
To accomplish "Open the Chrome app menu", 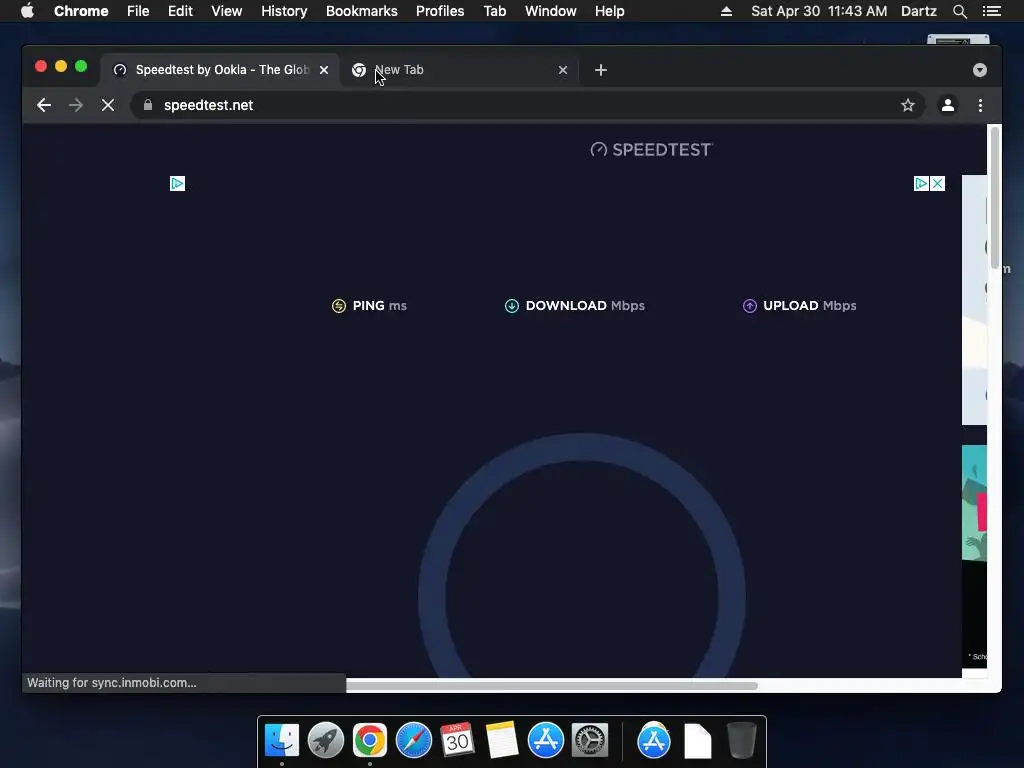I will pyautogui.click(x=81, y=11).
